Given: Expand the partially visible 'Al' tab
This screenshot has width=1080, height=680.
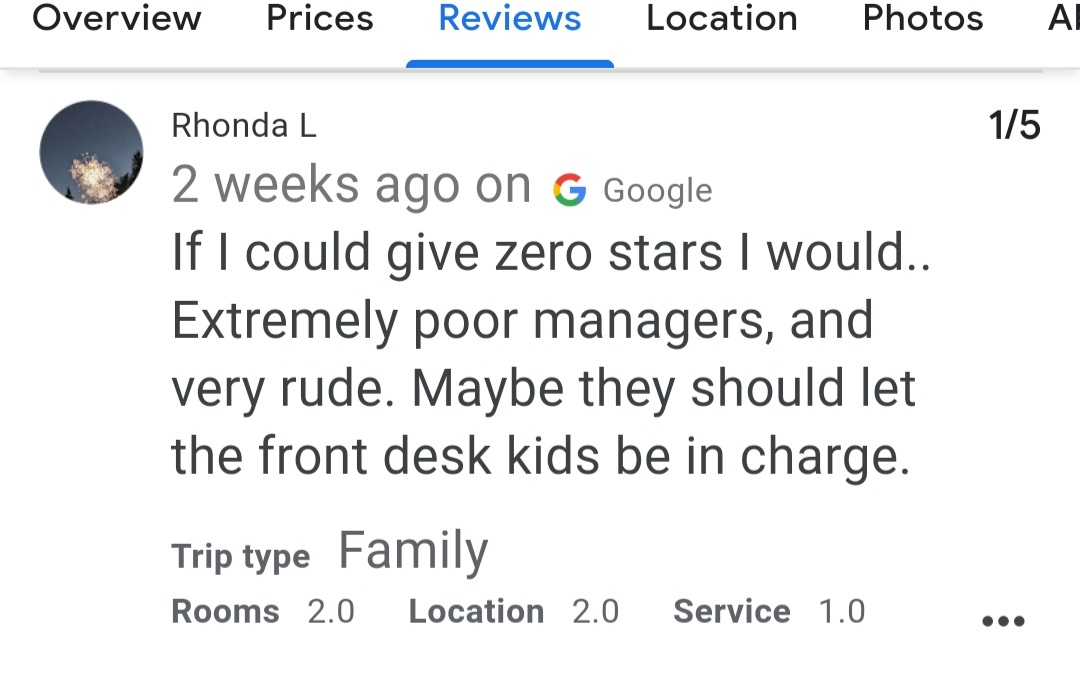Looking at the screenshot, I should point(1062,18).
